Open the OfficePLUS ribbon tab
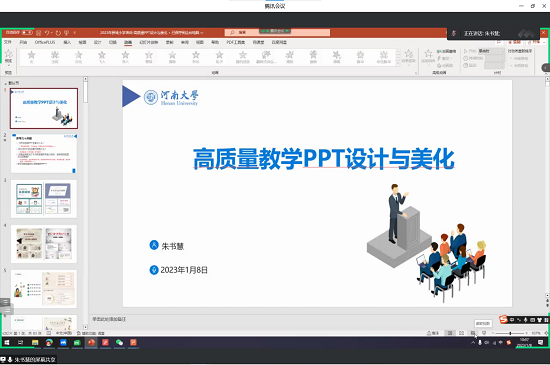 click(x=45, y=42)
